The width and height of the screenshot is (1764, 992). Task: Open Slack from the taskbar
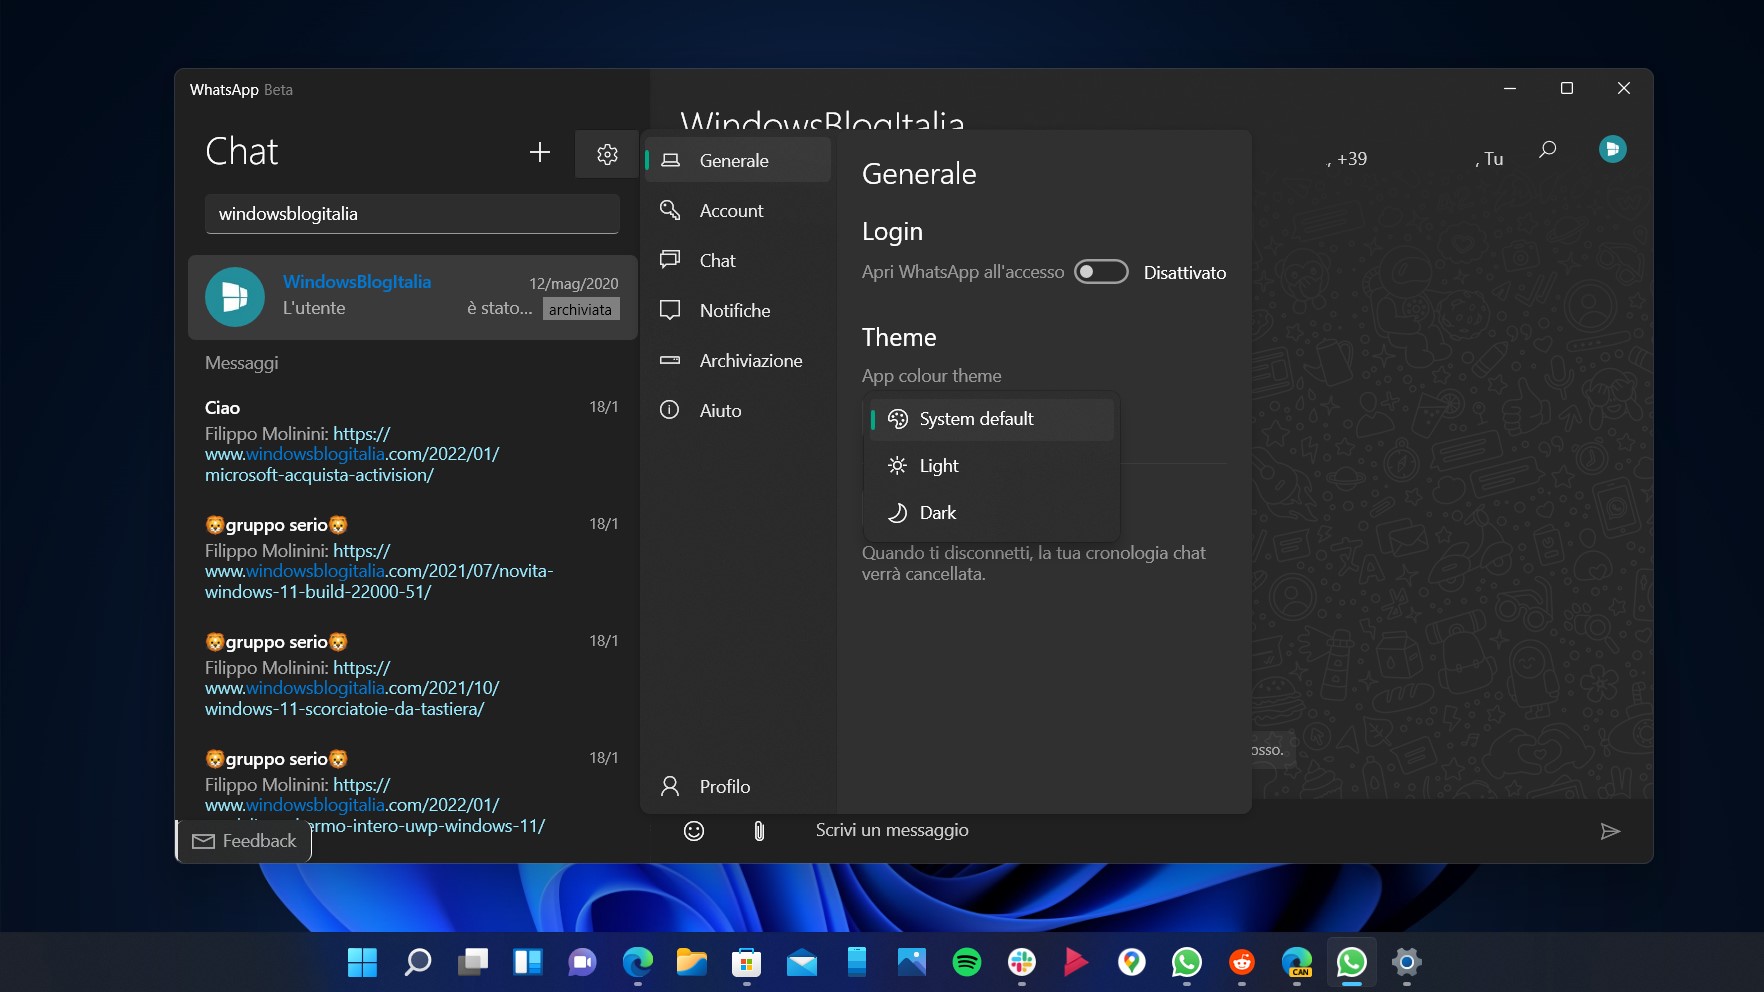(x=1022, y=963)
